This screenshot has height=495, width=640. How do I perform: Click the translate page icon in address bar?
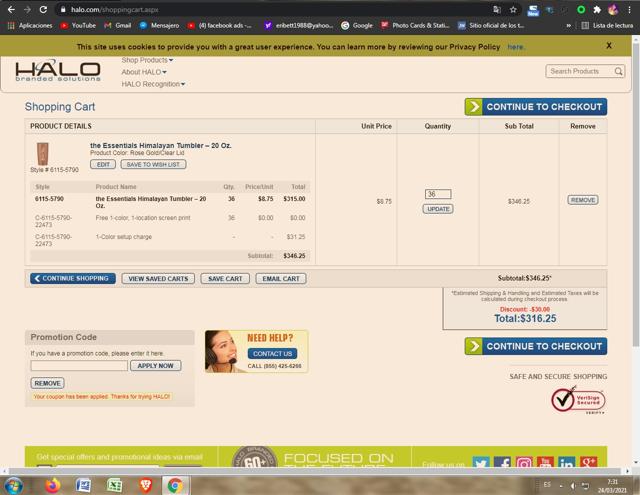497,9
